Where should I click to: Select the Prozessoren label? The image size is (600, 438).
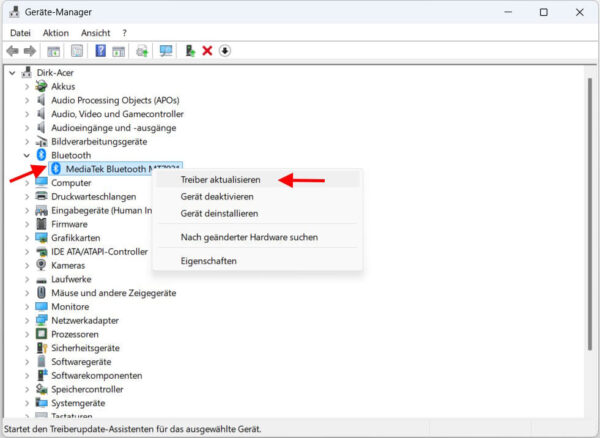tap(75, 334)
